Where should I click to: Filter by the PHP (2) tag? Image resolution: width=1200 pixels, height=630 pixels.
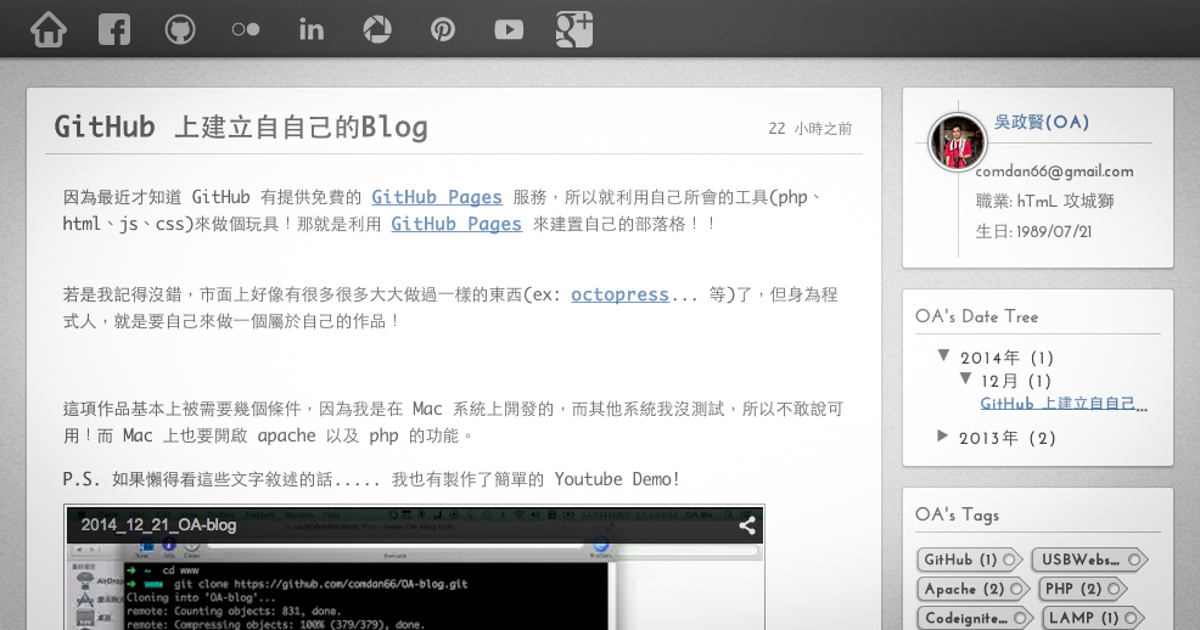1083,589
